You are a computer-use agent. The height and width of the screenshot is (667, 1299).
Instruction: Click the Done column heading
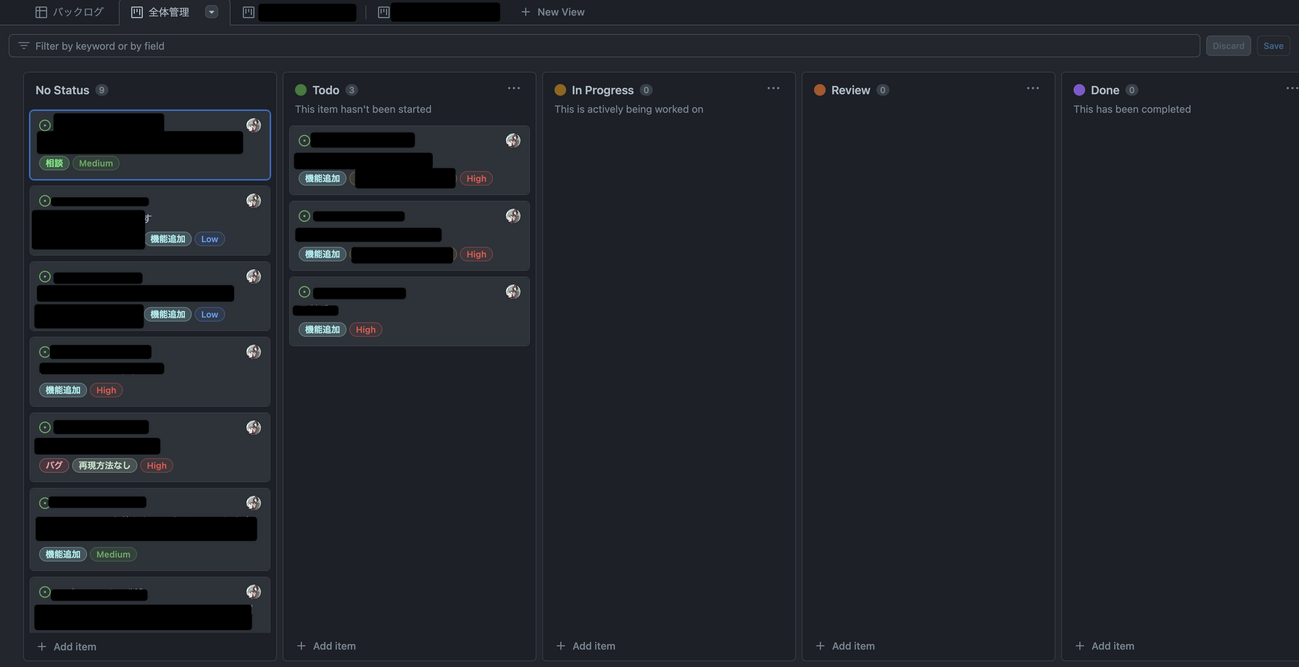[1105, 90]
